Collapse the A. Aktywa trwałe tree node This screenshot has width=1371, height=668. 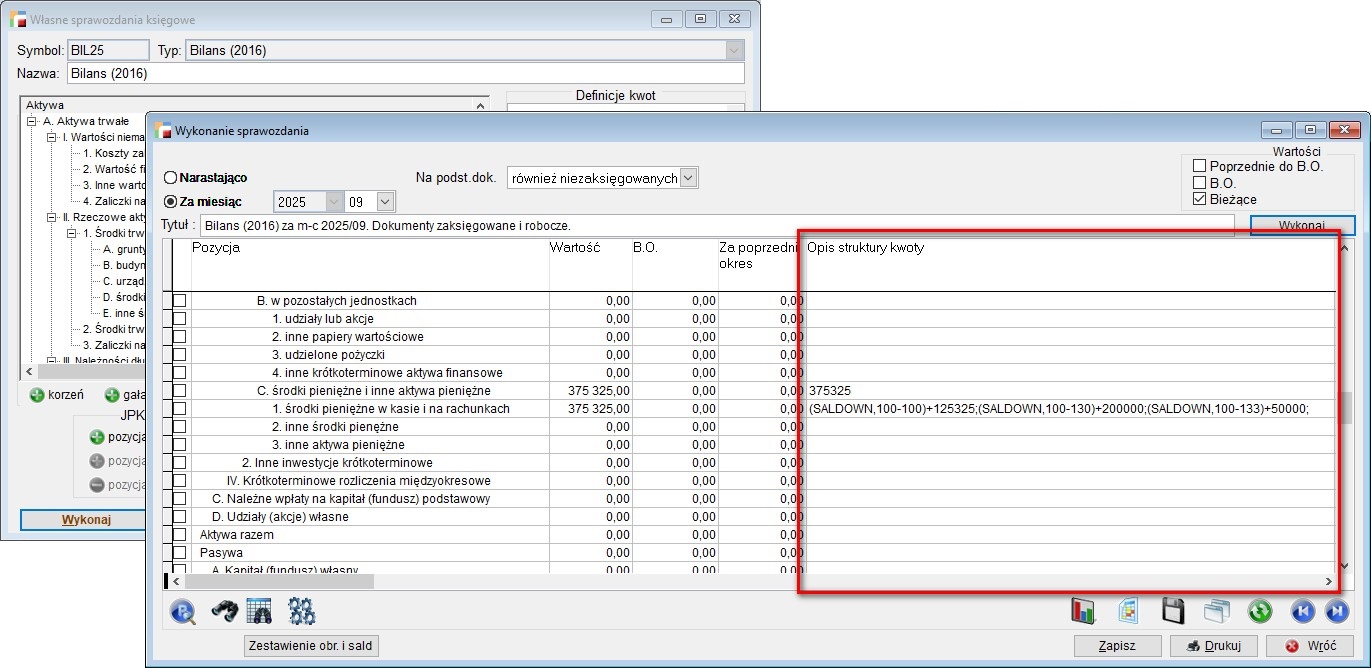point(32,121)
